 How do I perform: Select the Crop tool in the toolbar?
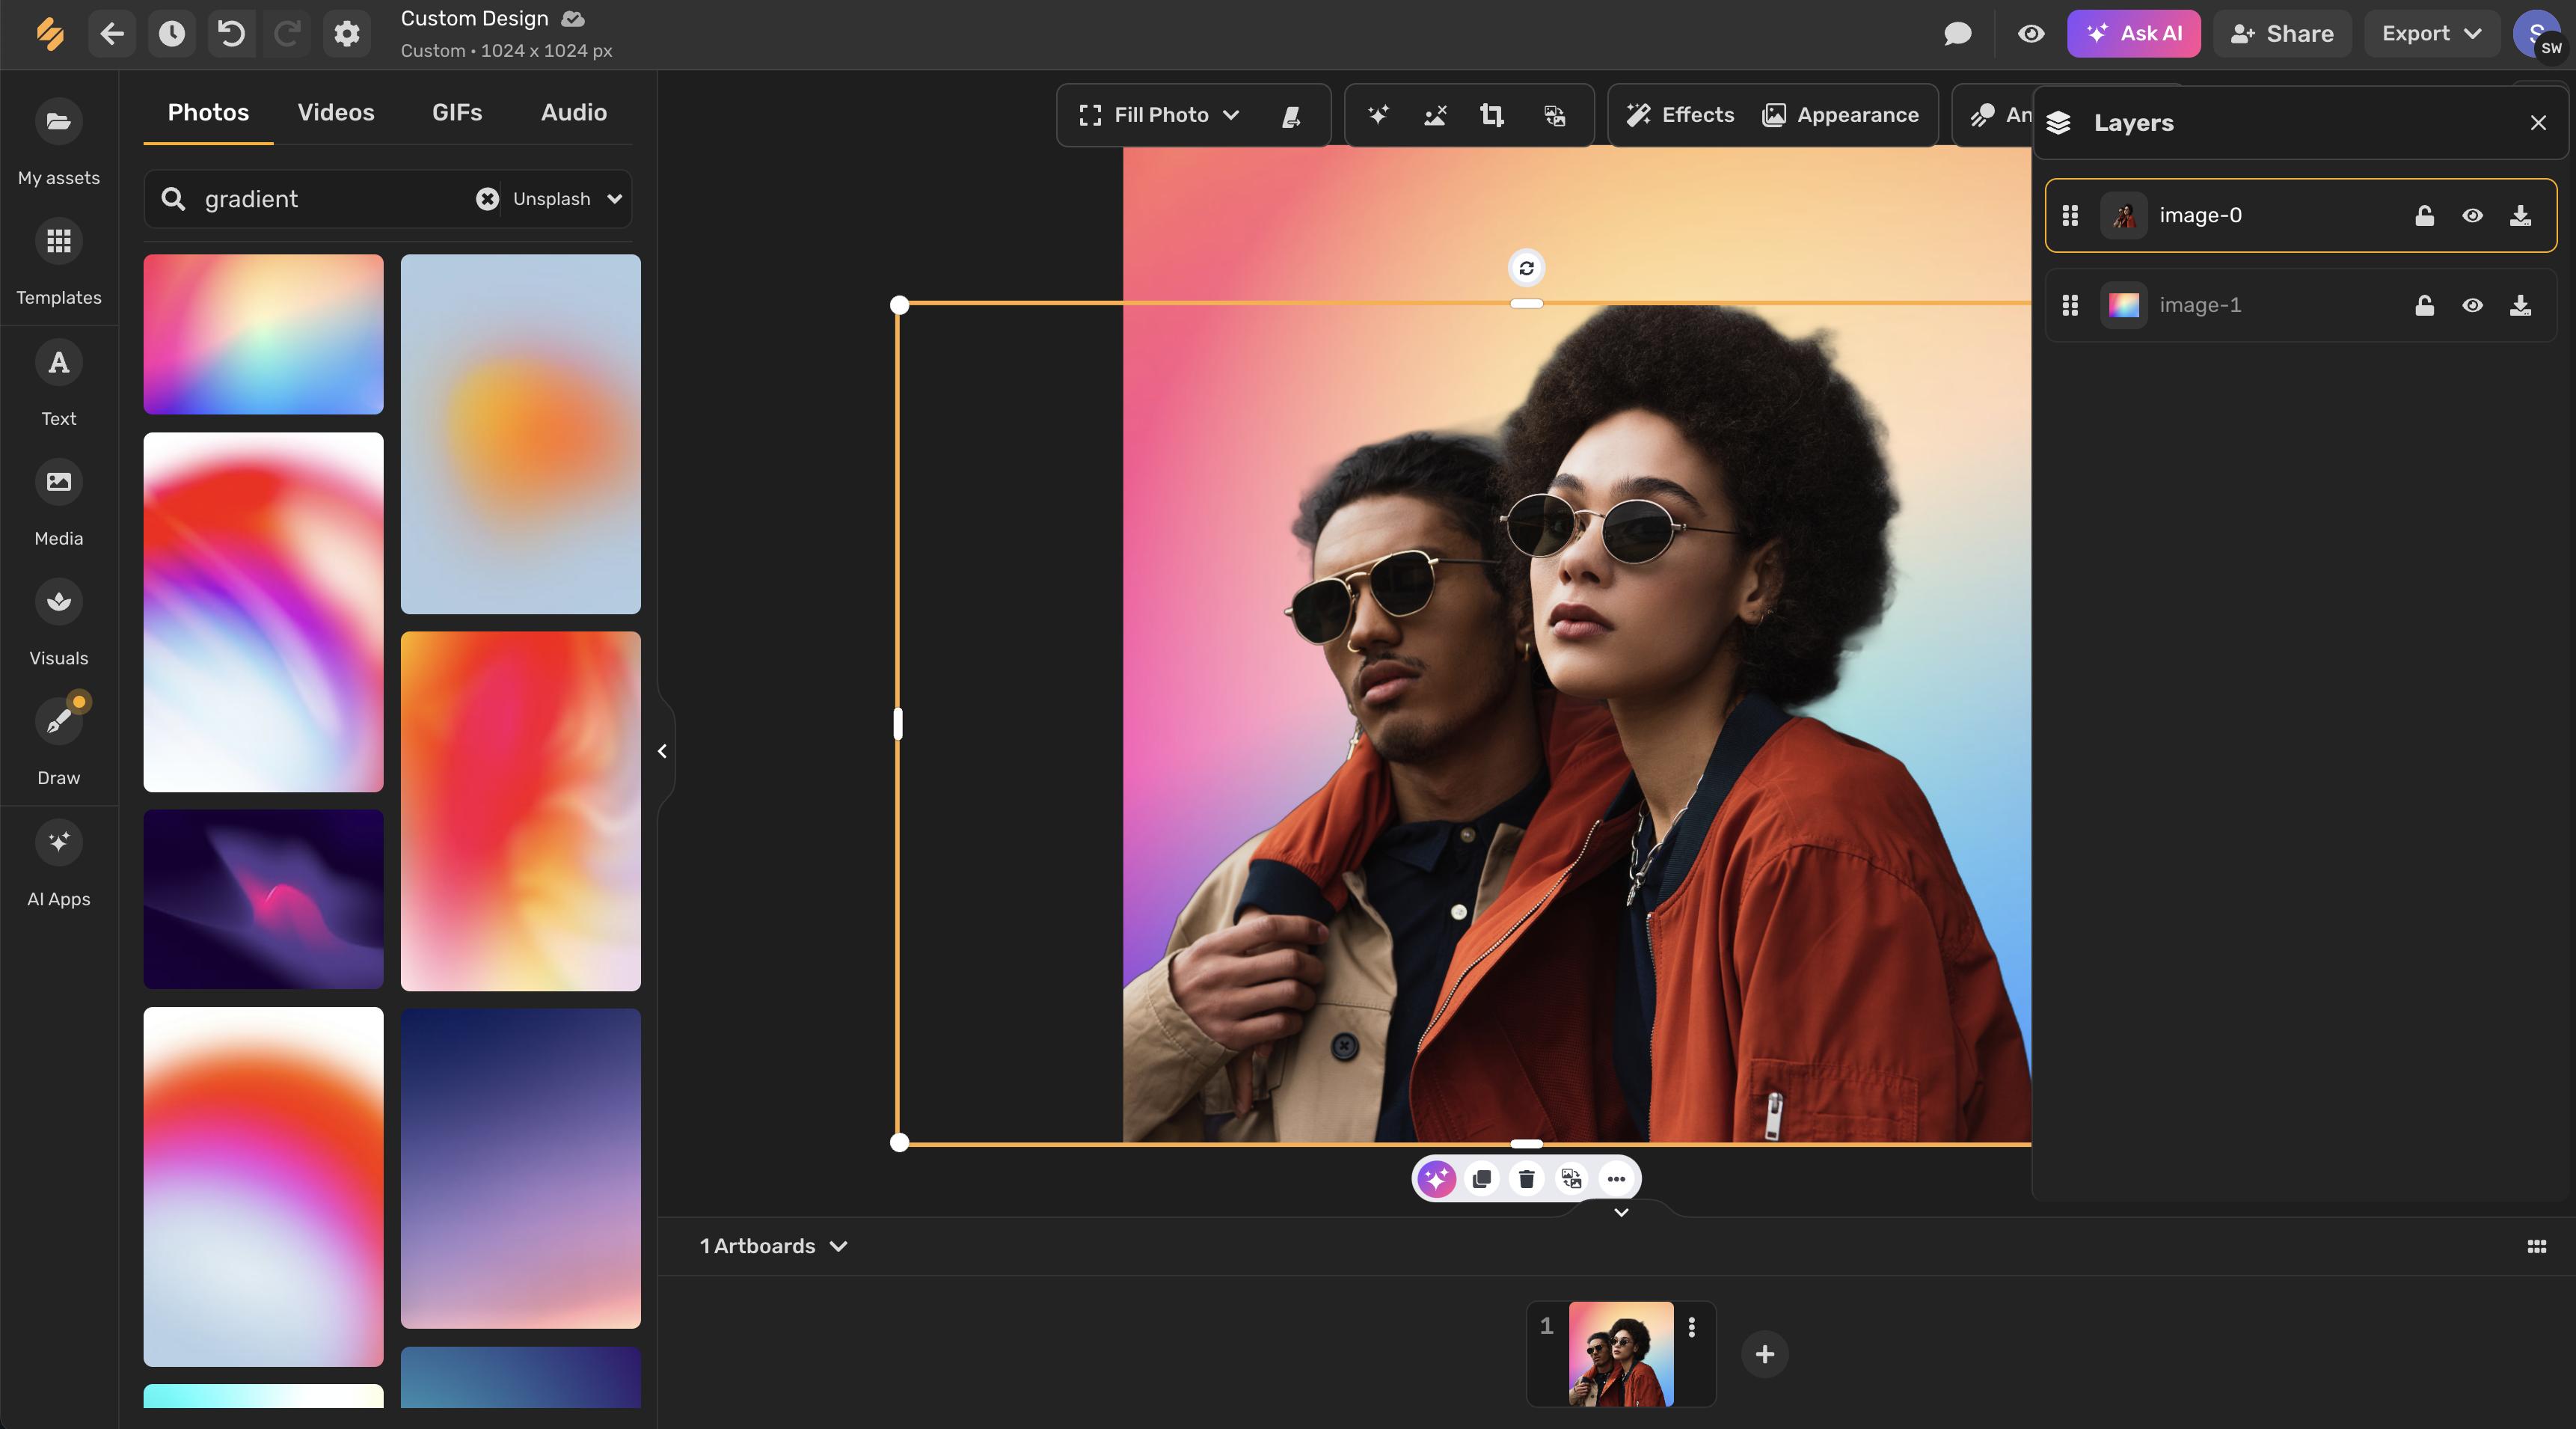pos(1492,115)
